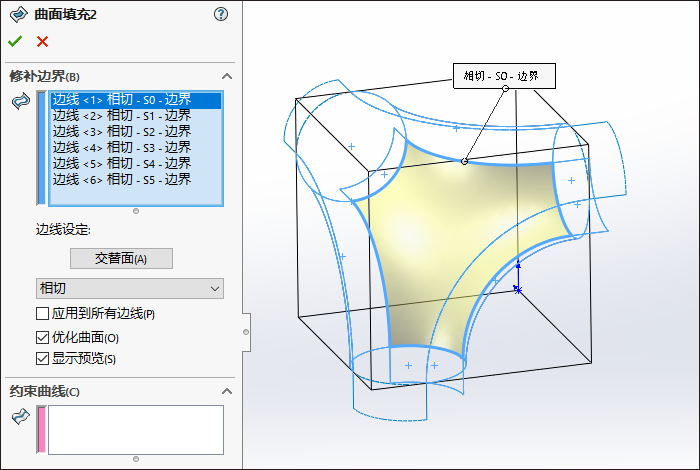Open help via the question mark icon
Screen dimensions: 700x470
tap(221, 14)
